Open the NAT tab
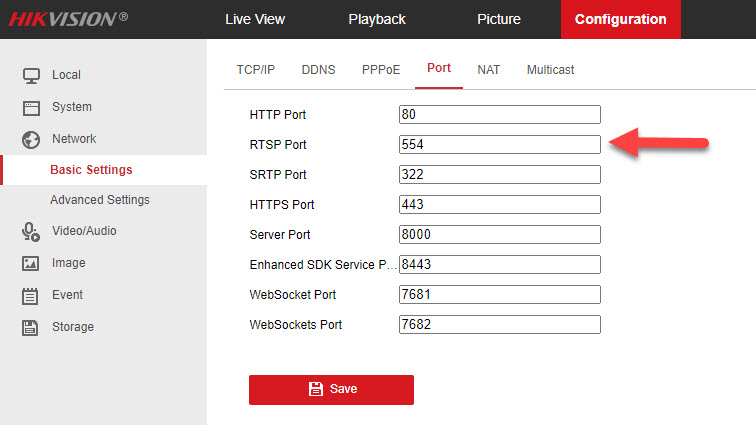 489,70
